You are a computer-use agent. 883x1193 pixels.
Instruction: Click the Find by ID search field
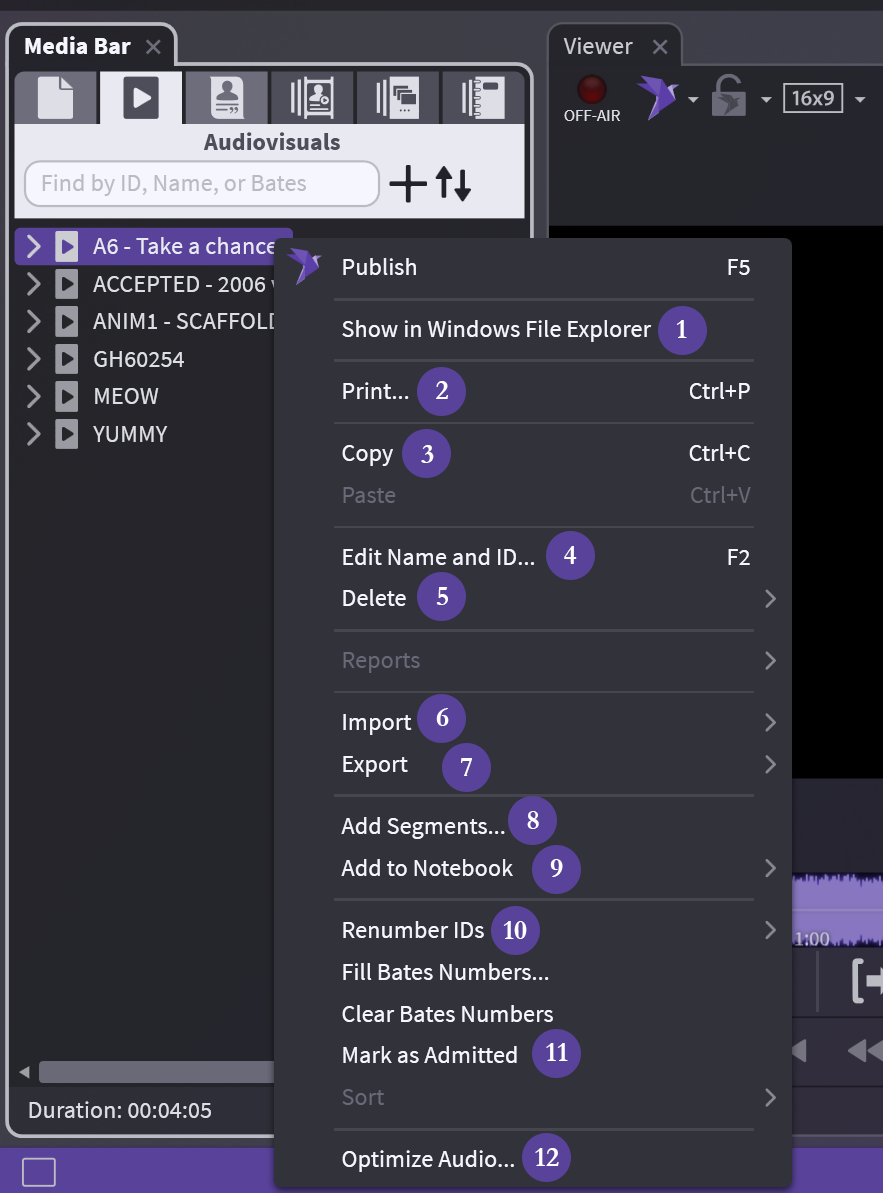pyautogui.click(x=202, y=184)
